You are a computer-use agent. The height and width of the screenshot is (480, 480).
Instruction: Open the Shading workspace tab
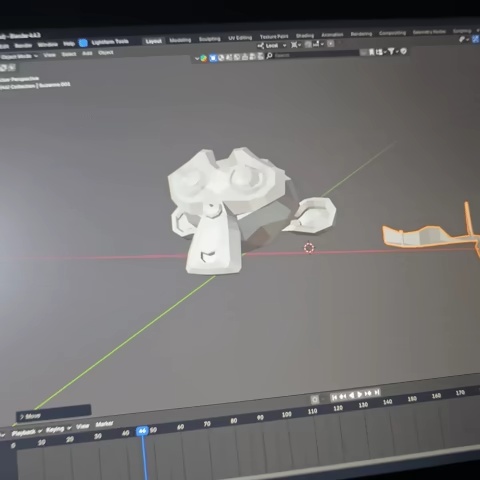pos(305,36)
